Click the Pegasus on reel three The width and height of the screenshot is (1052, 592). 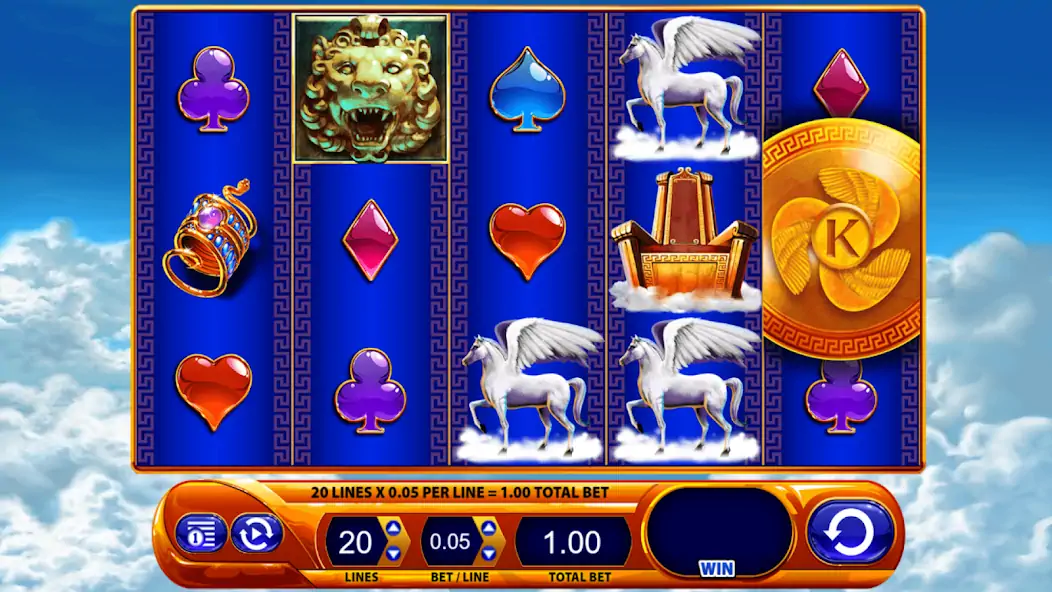(x=530, y=389)
